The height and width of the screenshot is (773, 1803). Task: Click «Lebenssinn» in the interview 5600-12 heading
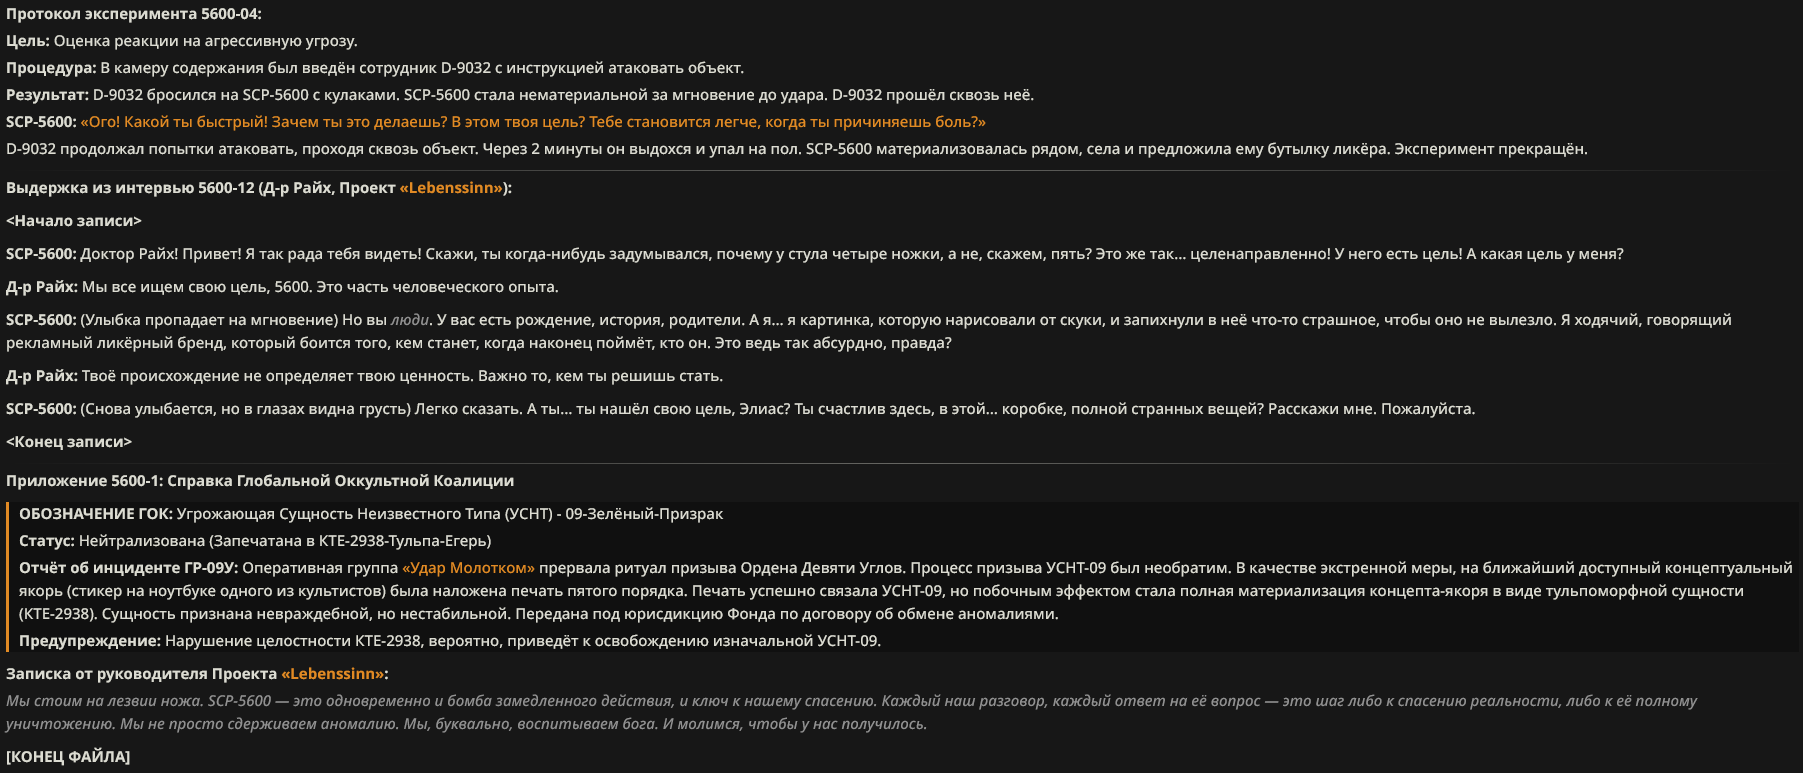pyautogui.click(x=453, y=188)
